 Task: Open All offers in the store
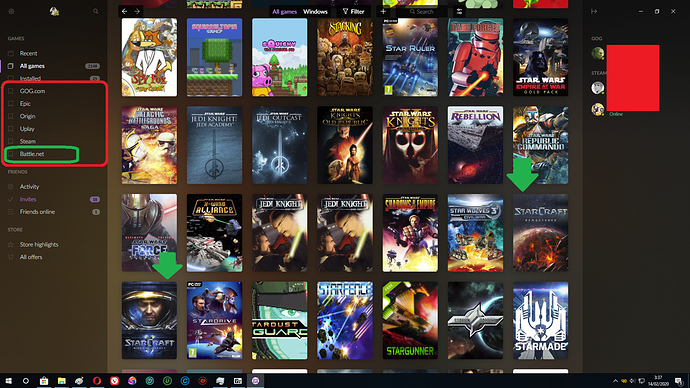coord(31,257)
